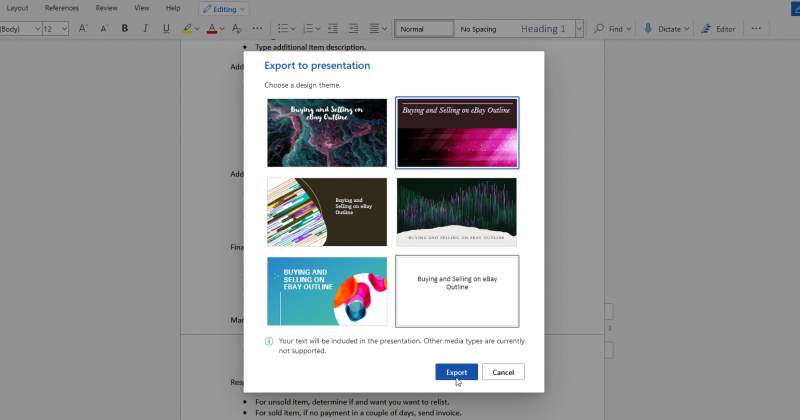Viewport: 800px width, 420px height.
Task: Toggle Underline formatting
Action: [165, 29]
